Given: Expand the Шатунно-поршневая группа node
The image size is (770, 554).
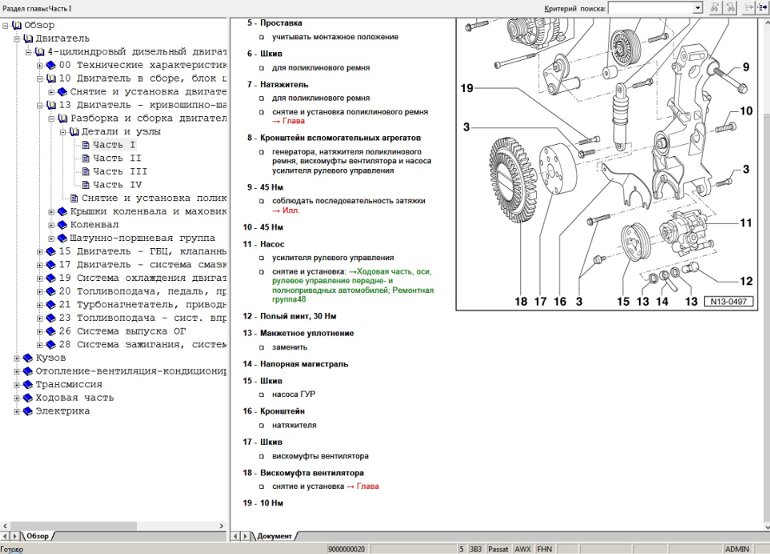Looking at the screenshot, I should tap(52, 238).
